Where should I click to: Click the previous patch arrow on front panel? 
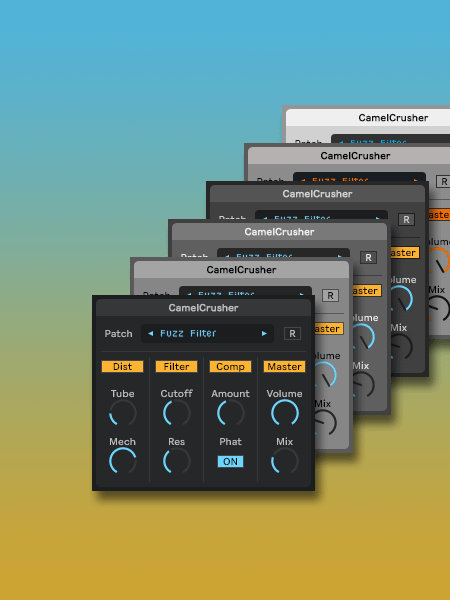(x=150, y=334)
